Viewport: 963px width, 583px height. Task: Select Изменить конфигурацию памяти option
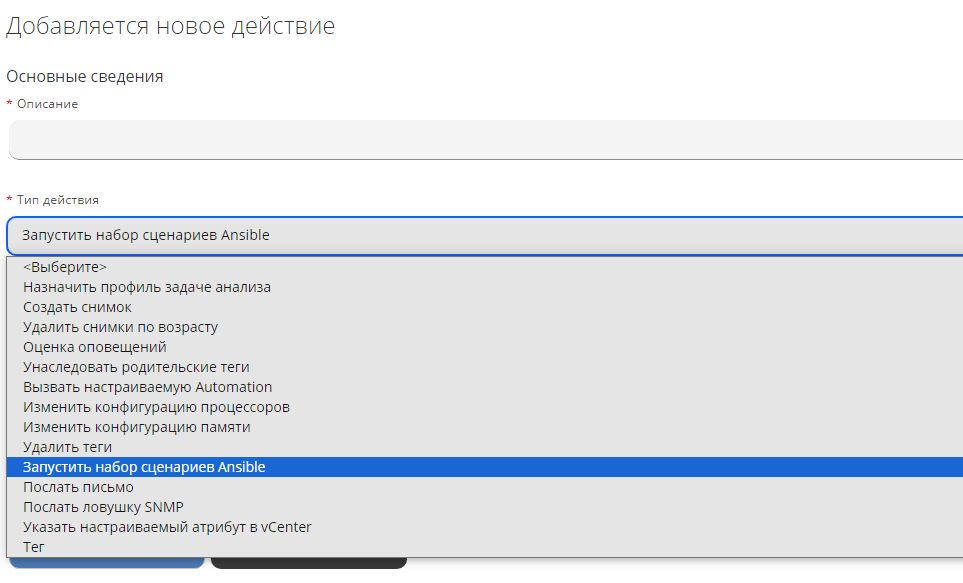click(x=136, y=427)
